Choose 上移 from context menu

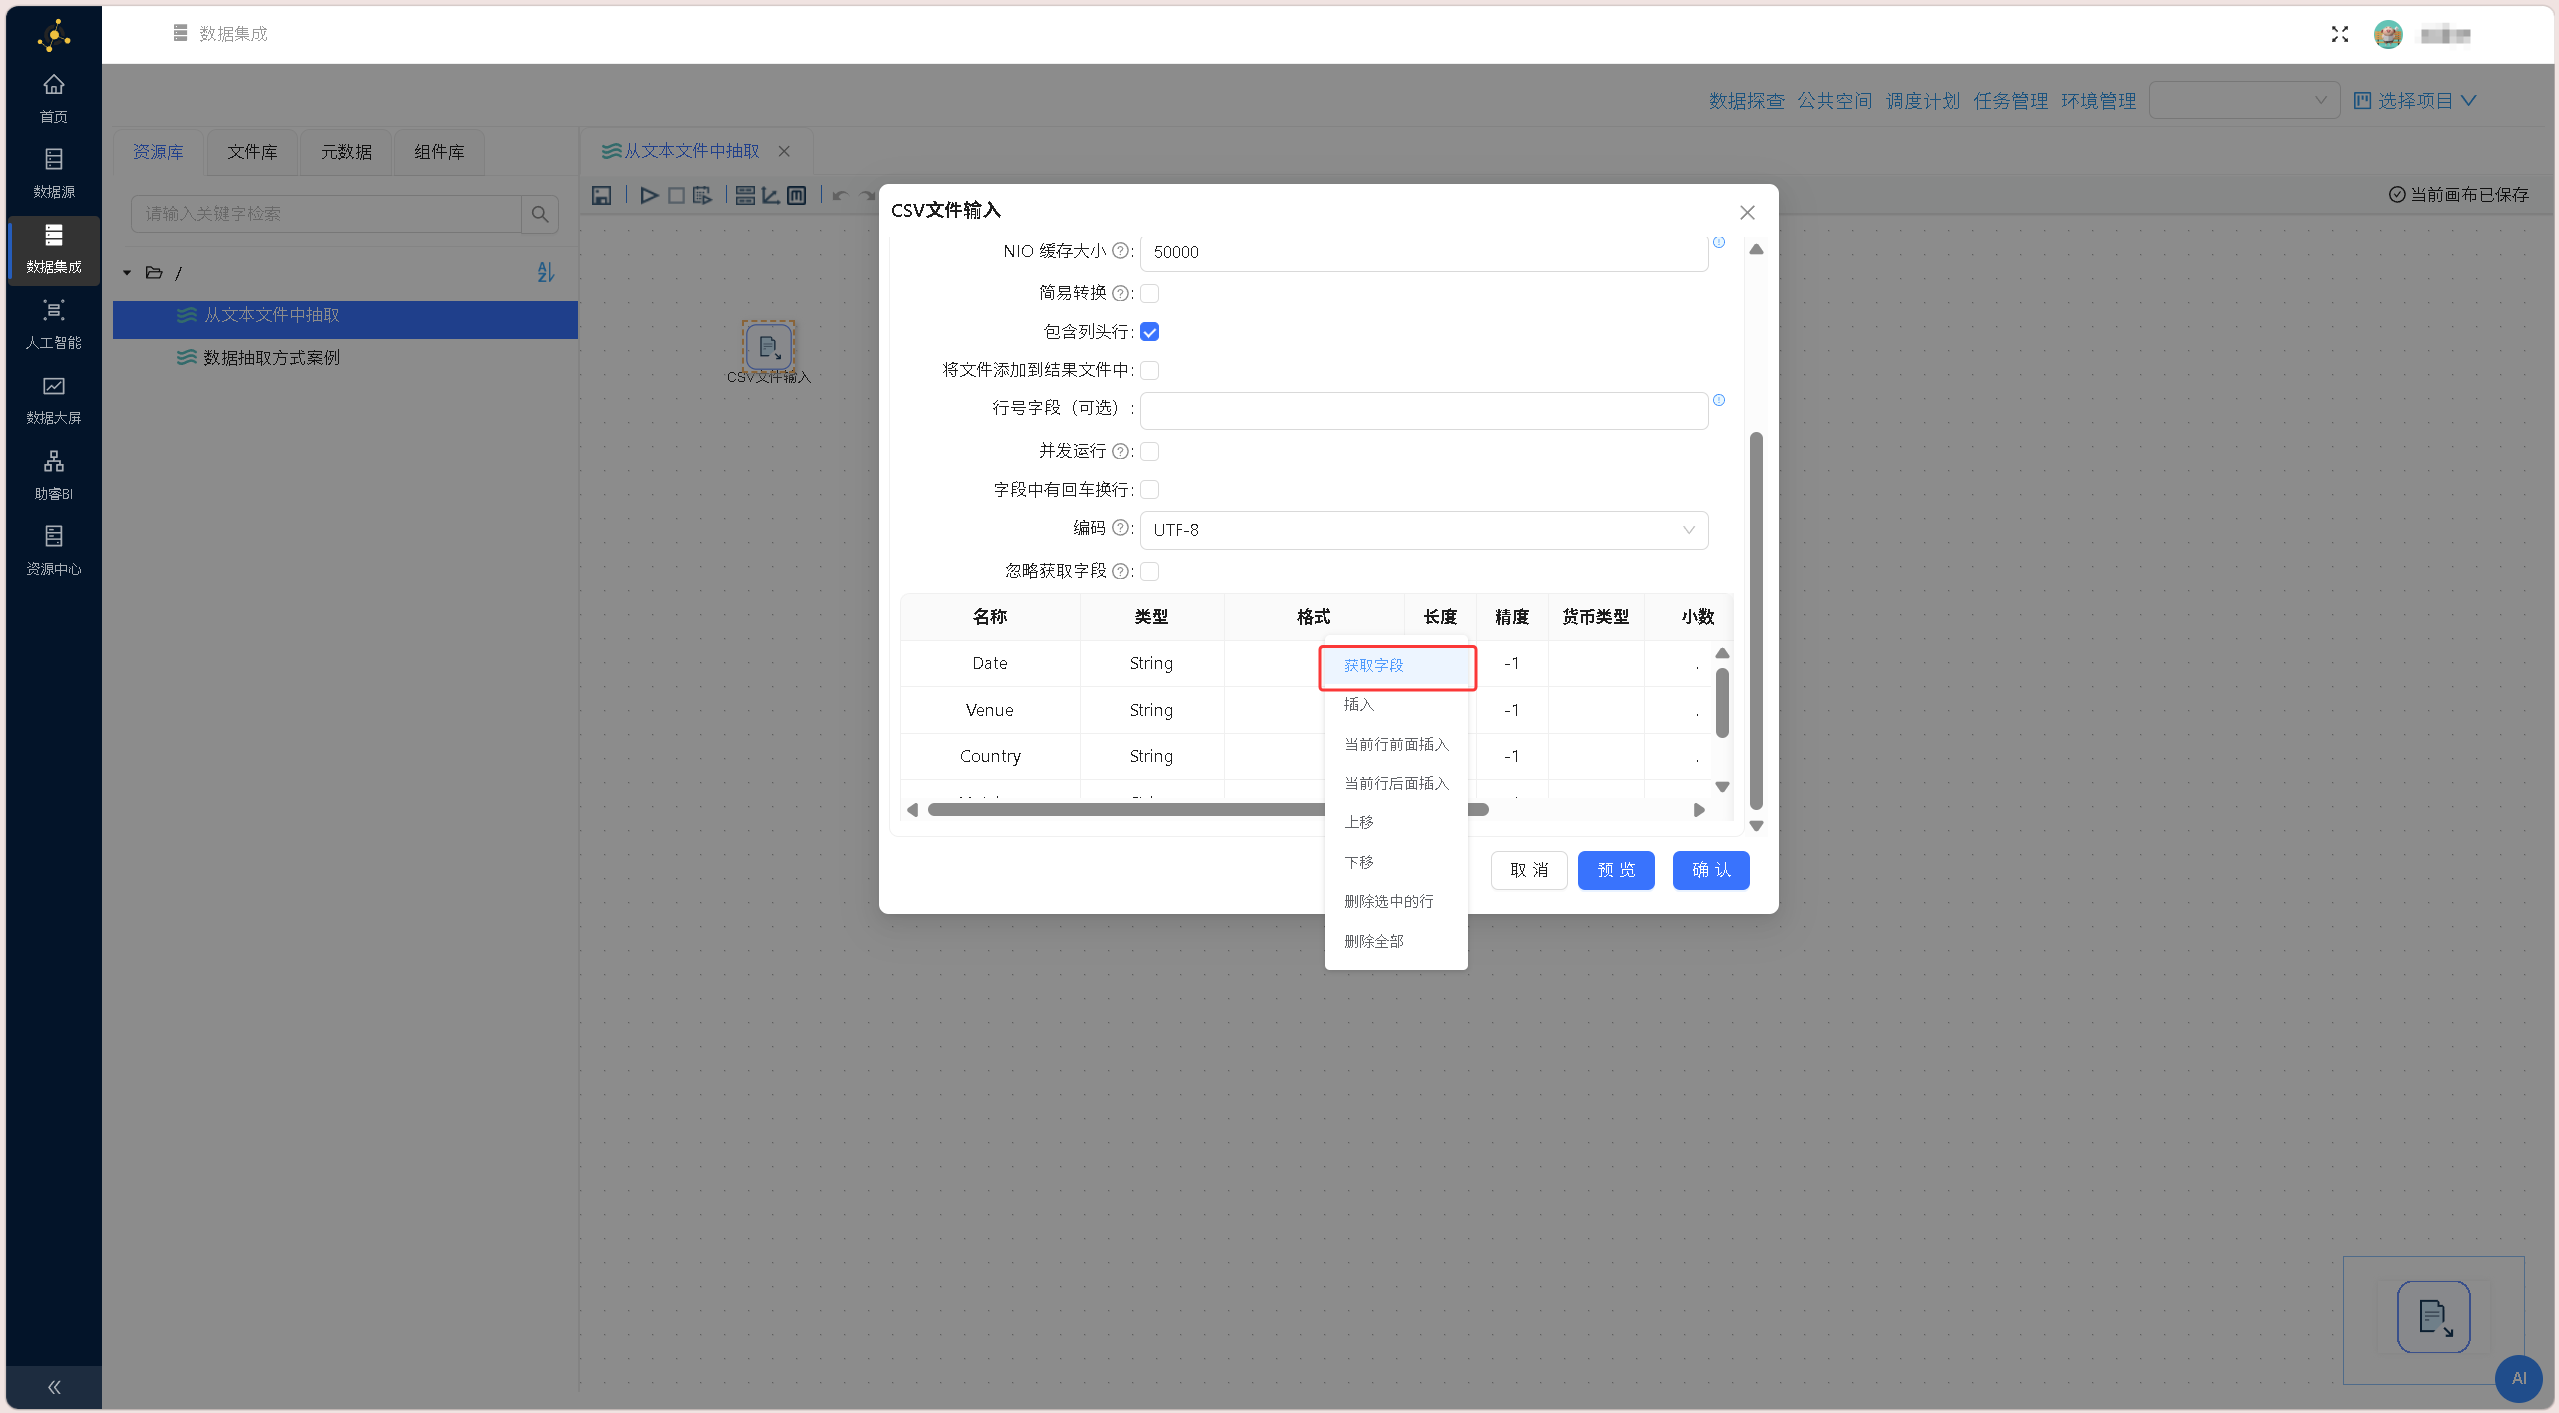1396,823
